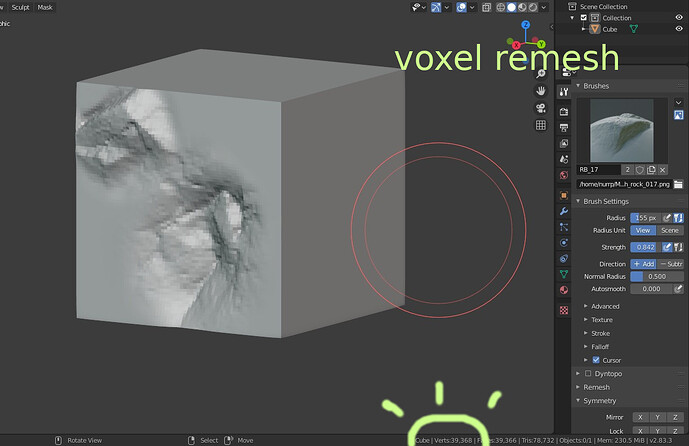
Task: Uncheck the Collection exclude checkbox
Action: click(584, 18)
